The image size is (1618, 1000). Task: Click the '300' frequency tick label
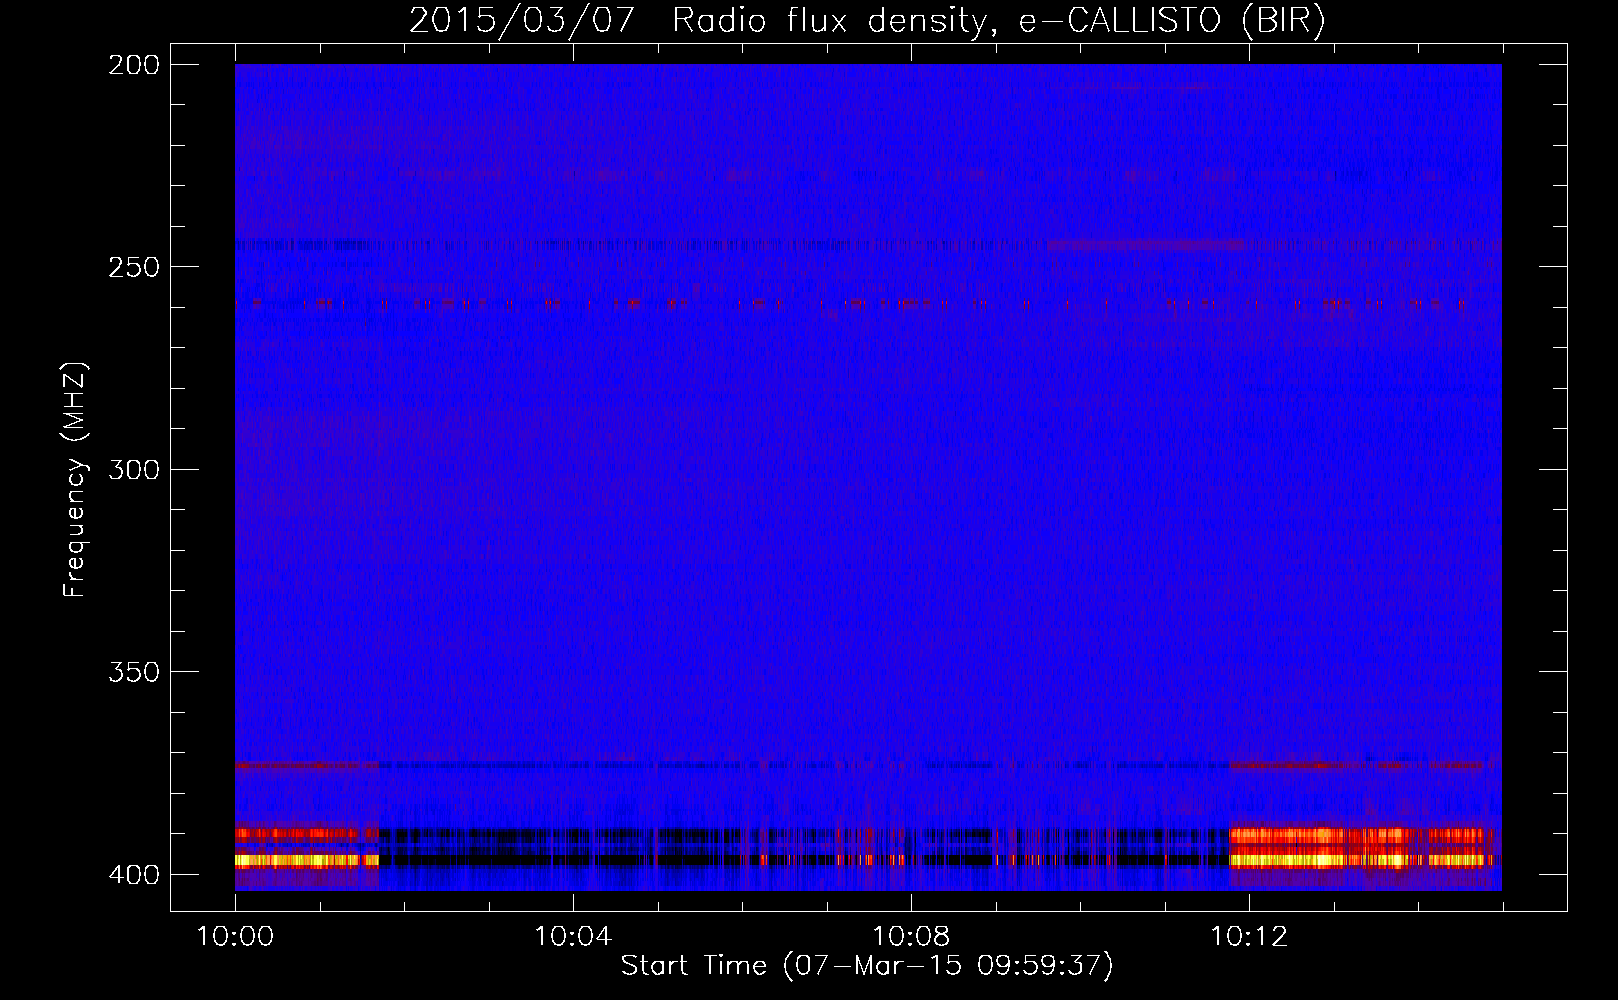pyautogui.click(x=134, y=470)
